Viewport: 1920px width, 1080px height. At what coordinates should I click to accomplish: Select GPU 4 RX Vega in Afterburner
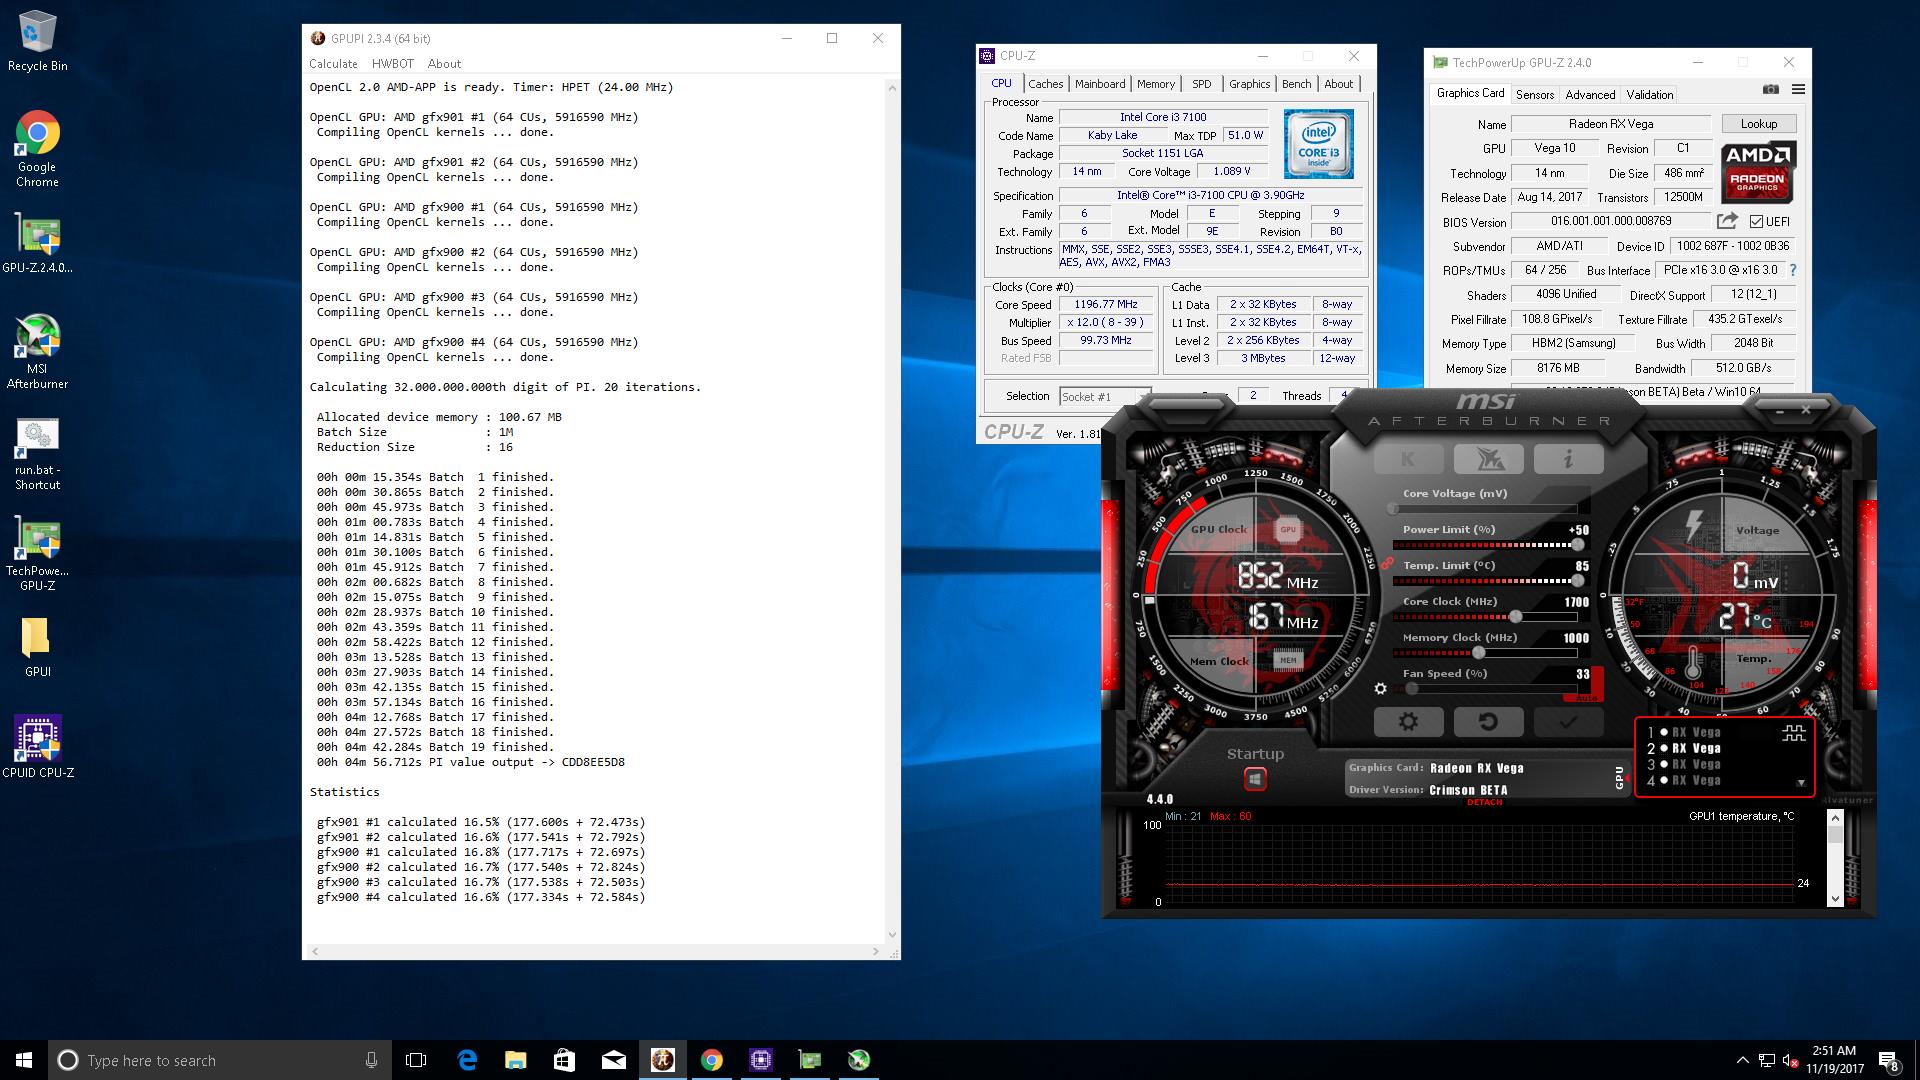coord(1686,780)
